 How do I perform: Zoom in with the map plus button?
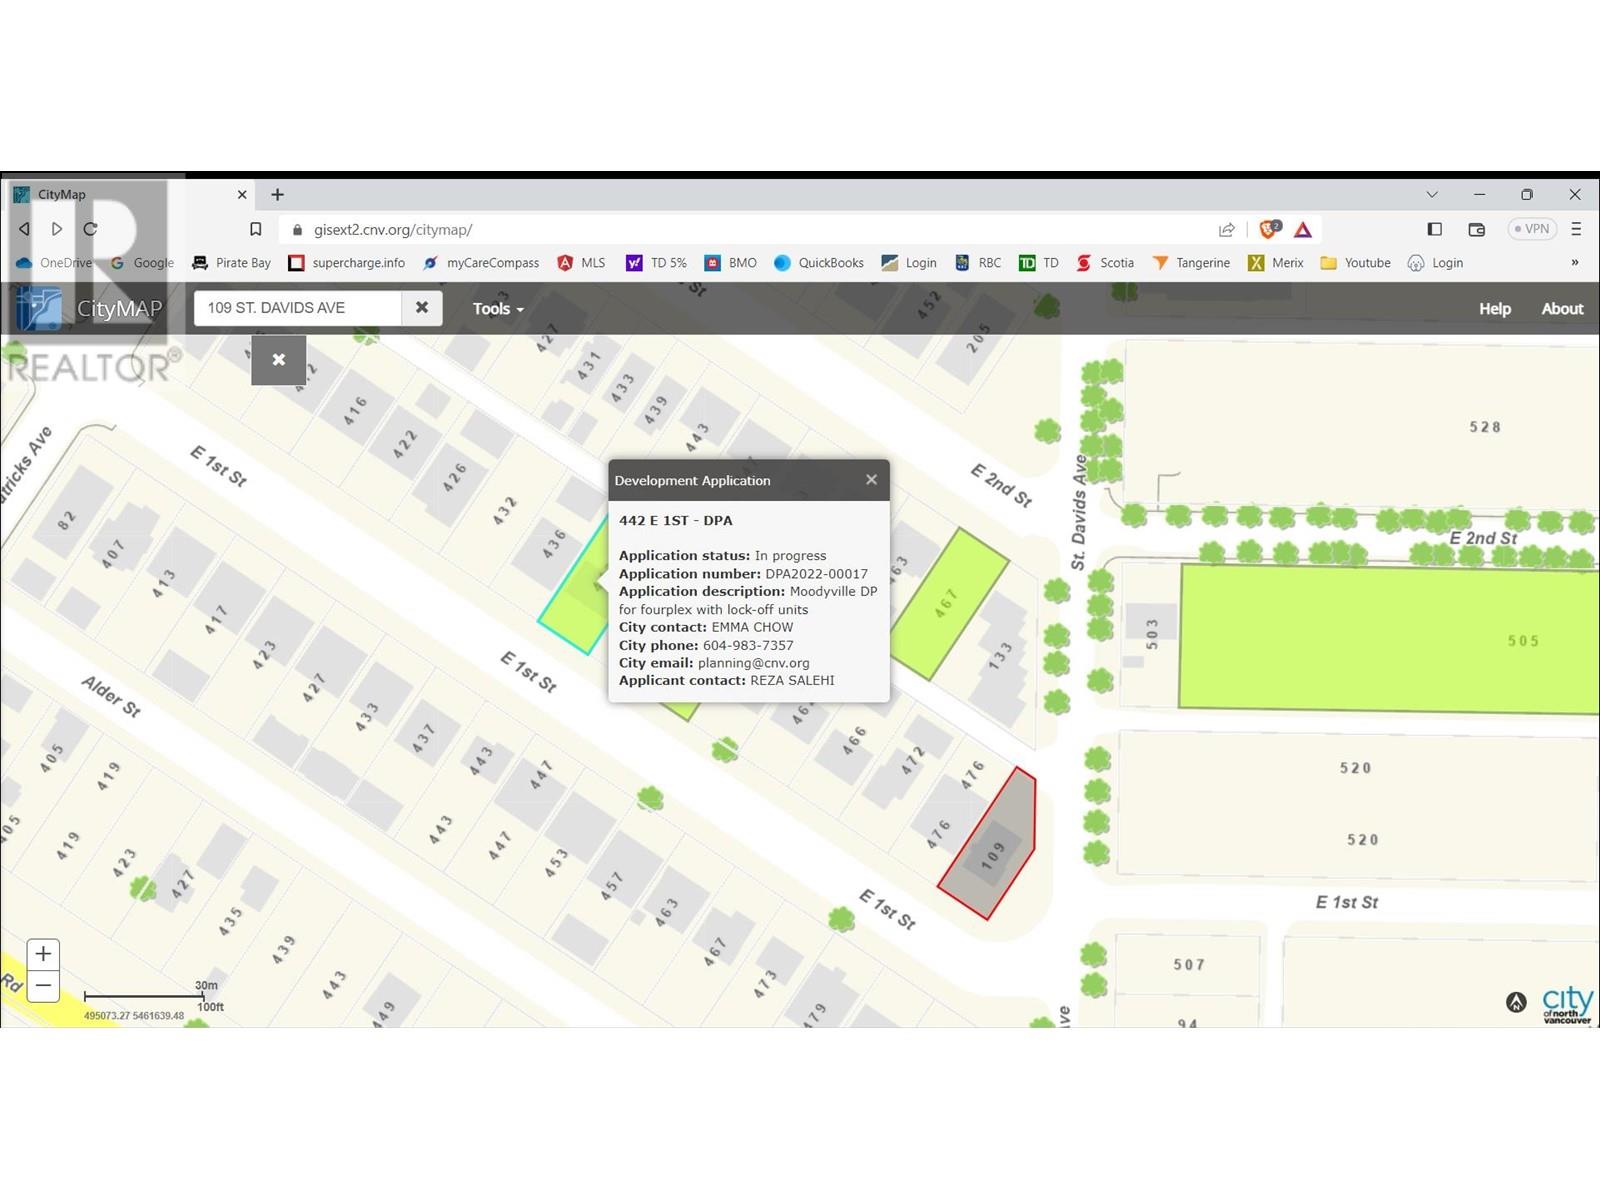(43, 954)
